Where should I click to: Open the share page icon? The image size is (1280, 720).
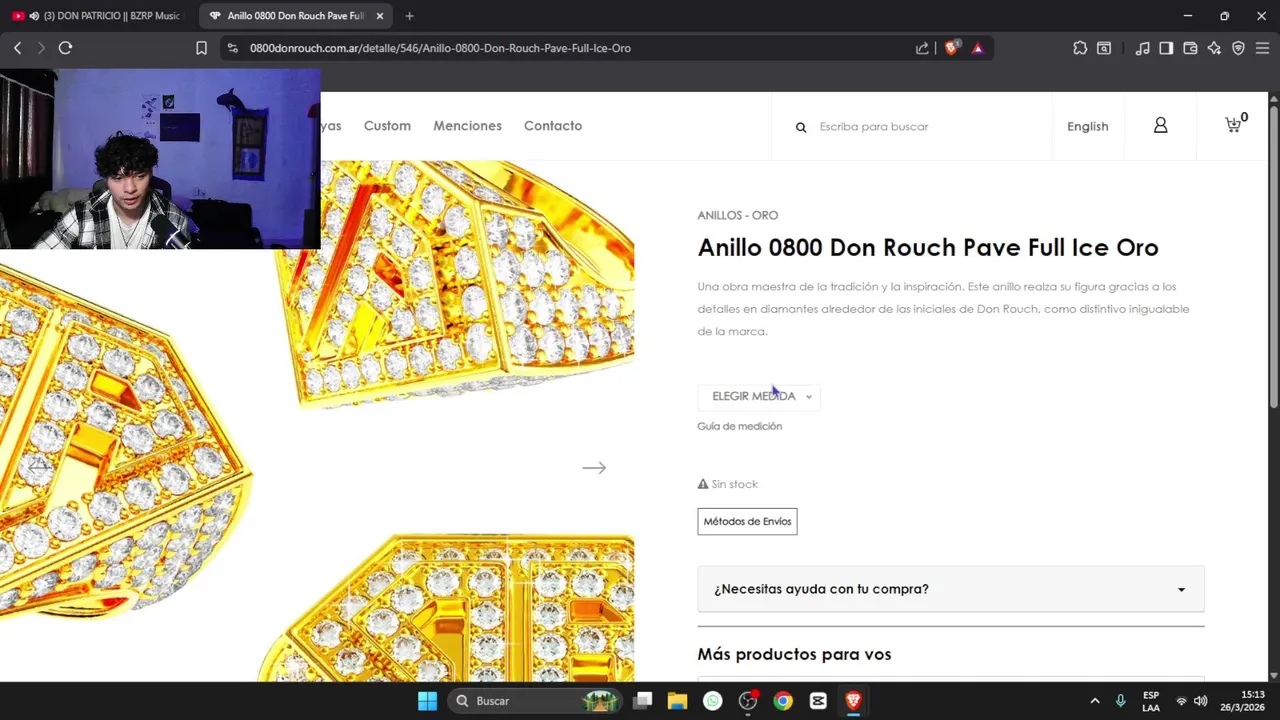(922, 48)
